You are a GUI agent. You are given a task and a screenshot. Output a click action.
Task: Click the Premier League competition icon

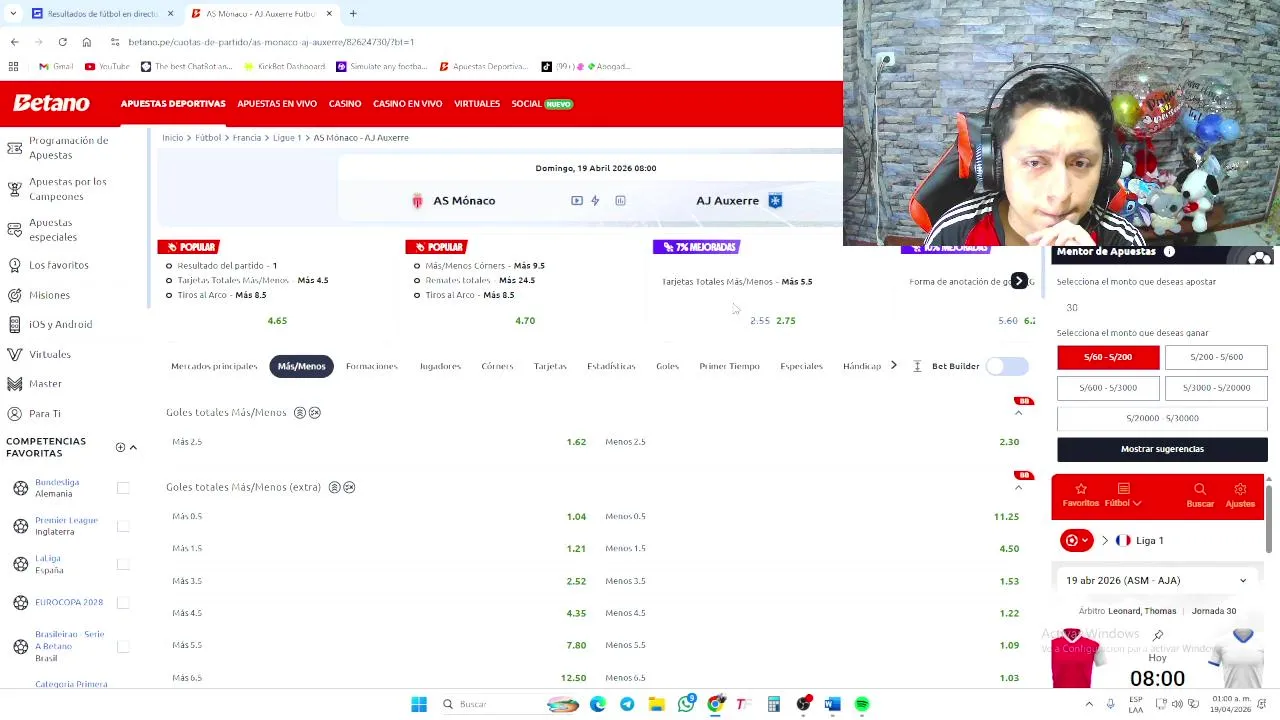point(21,526)
